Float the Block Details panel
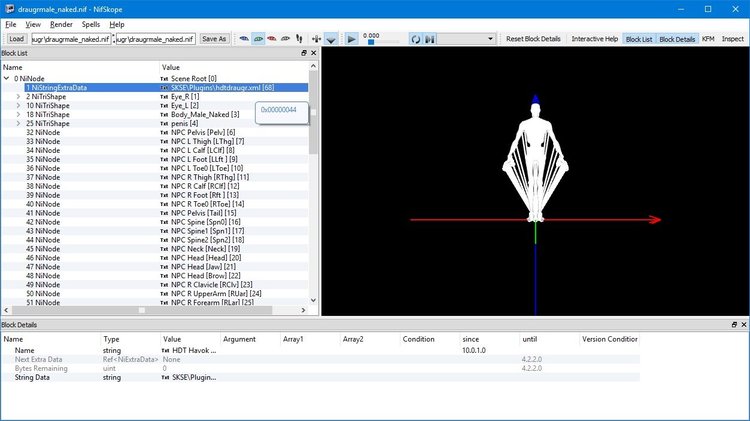This screenshot has width=750, height=421. pos(734,324)
